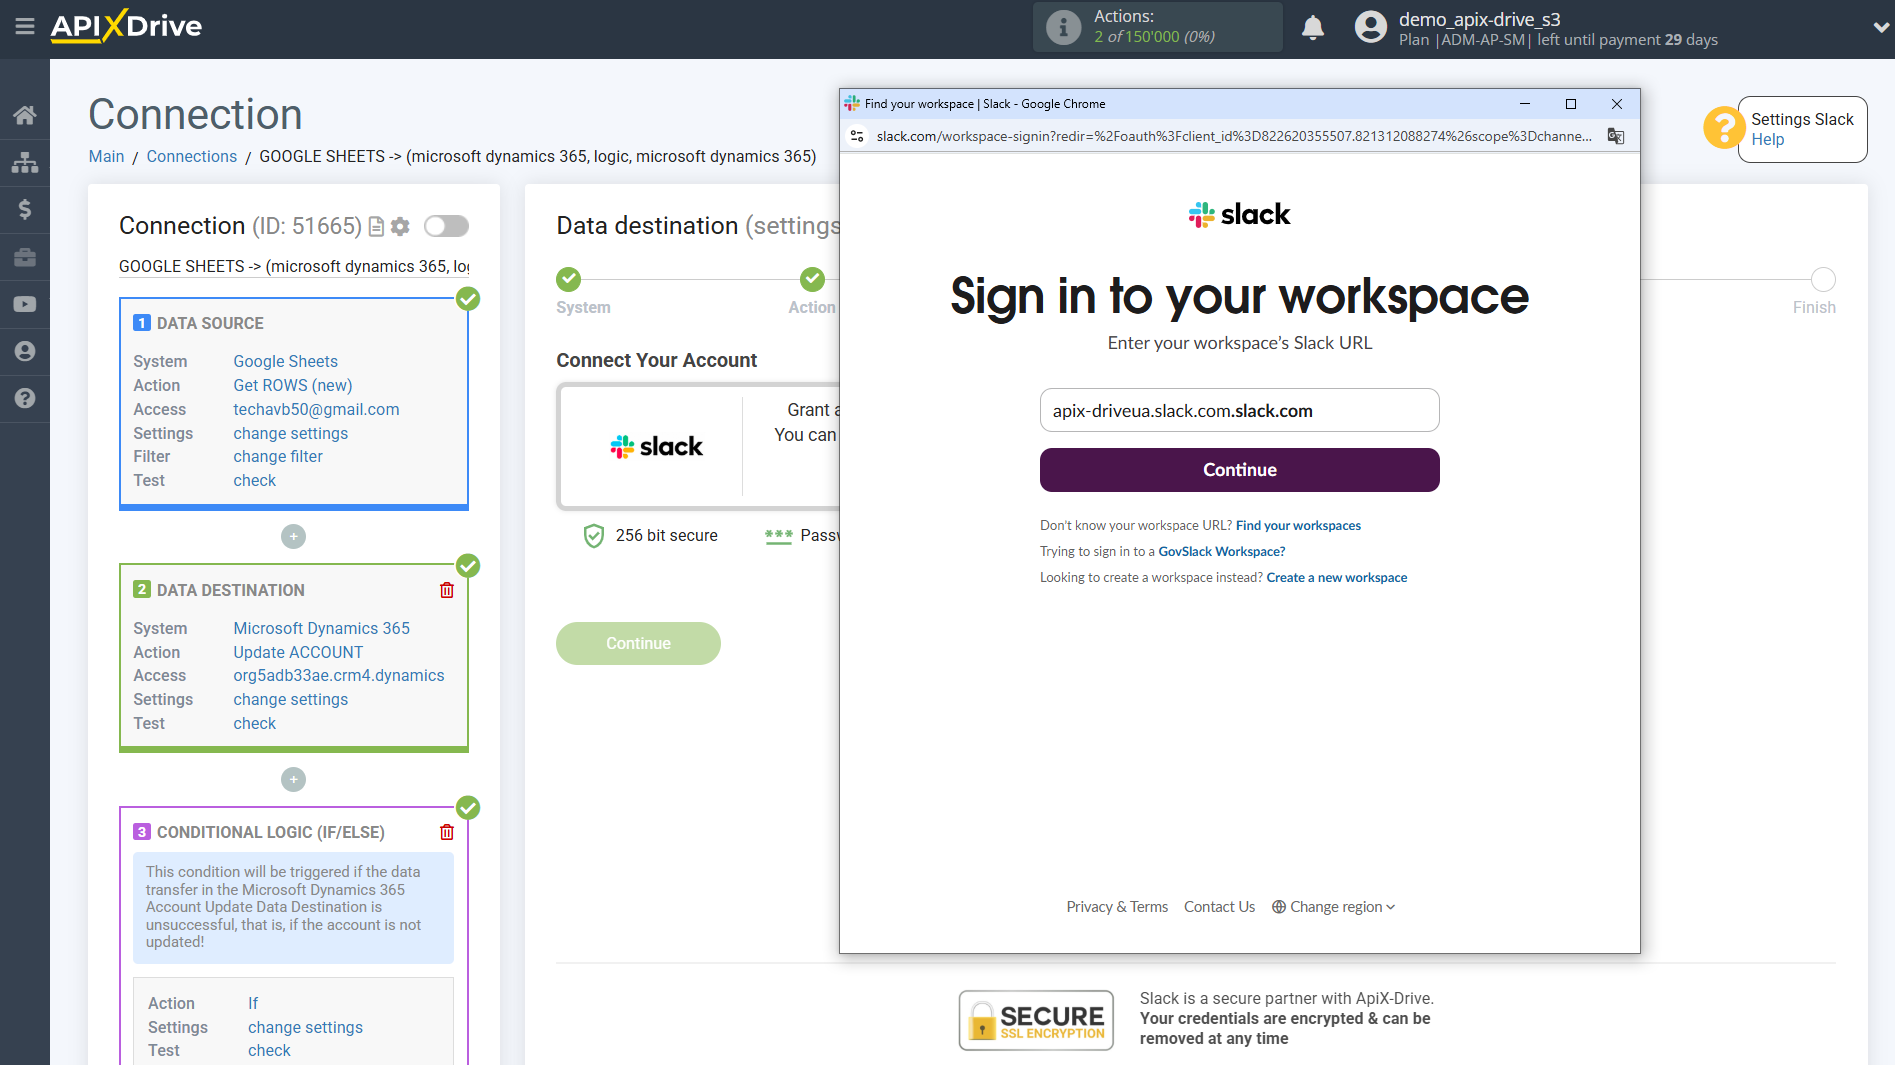The width and height of the screenshot is (1895, 1065).
Task: Open Contact Us in the Slack popup
Action: pos(1219,907)
